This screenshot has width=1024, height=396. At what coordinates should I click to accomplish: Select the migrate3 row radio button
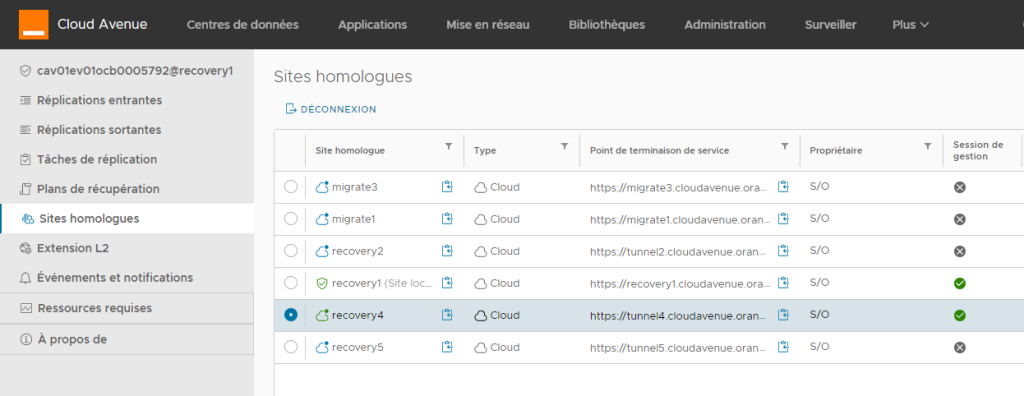(291, 187)
